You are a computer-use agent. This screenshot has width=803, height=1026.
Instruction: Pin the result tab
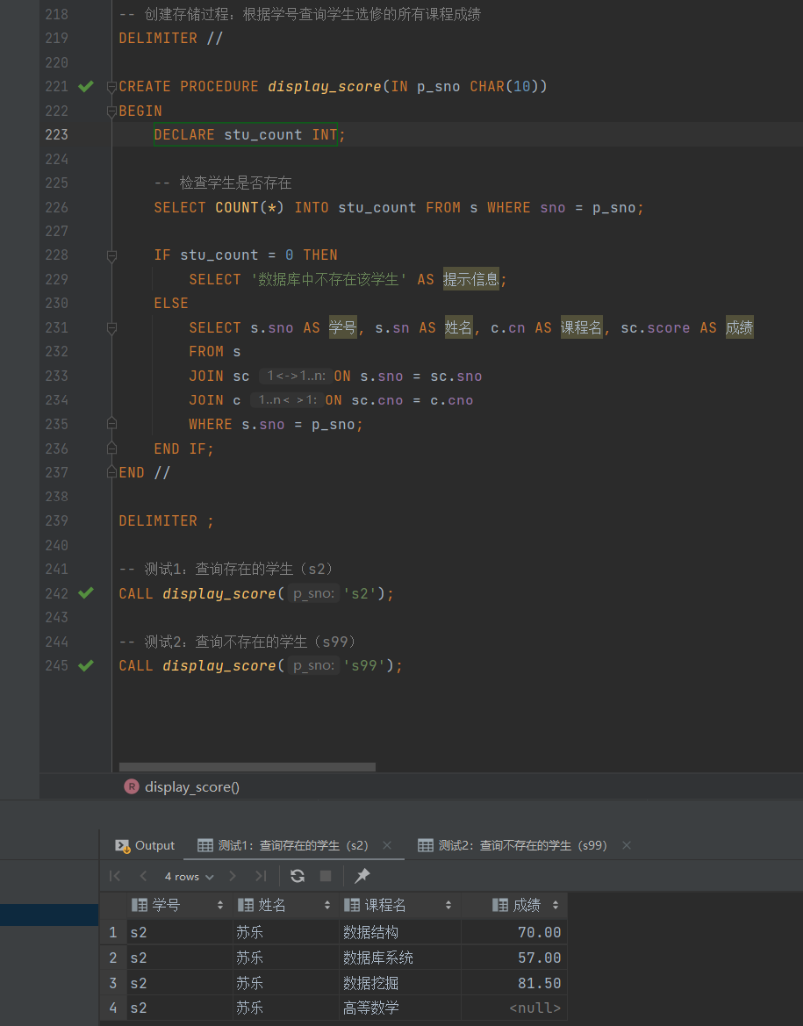click(x=362, y=876)
